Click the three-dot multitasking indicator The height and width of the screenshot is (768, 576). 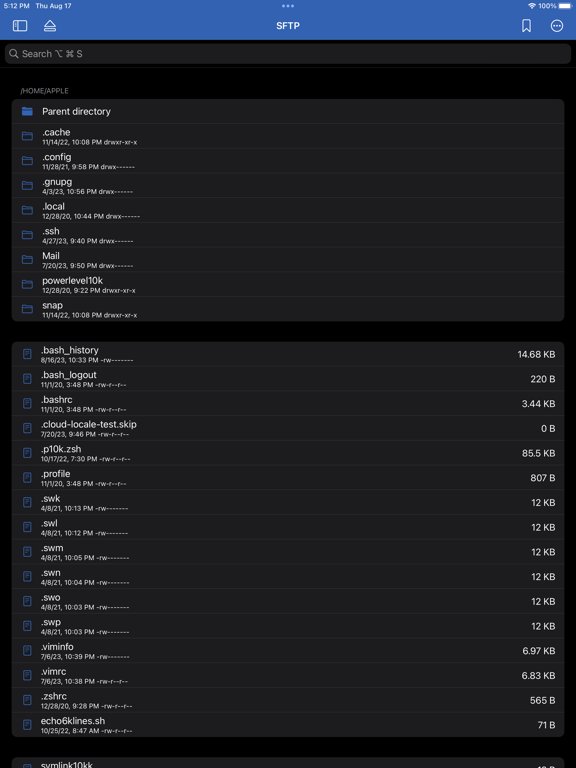(x=288, y=6)
